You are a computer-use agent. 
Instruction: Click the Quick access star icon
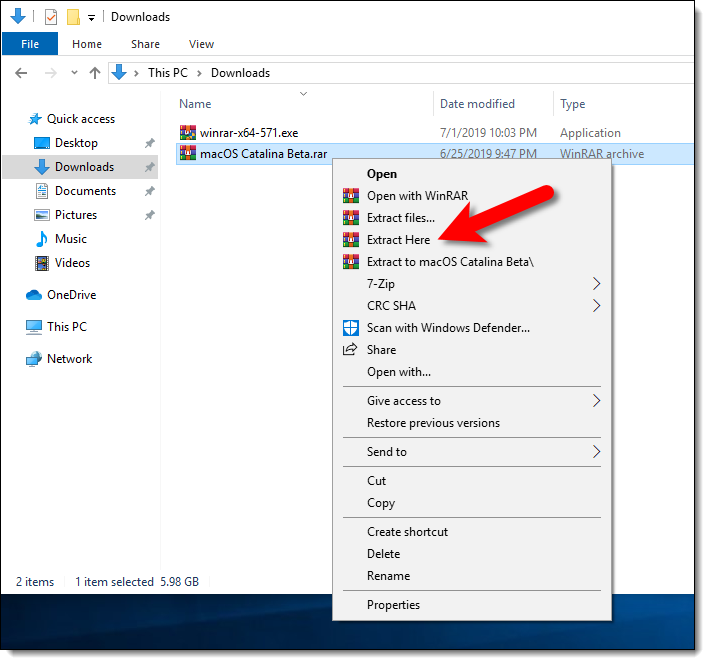tap(35, 119)
